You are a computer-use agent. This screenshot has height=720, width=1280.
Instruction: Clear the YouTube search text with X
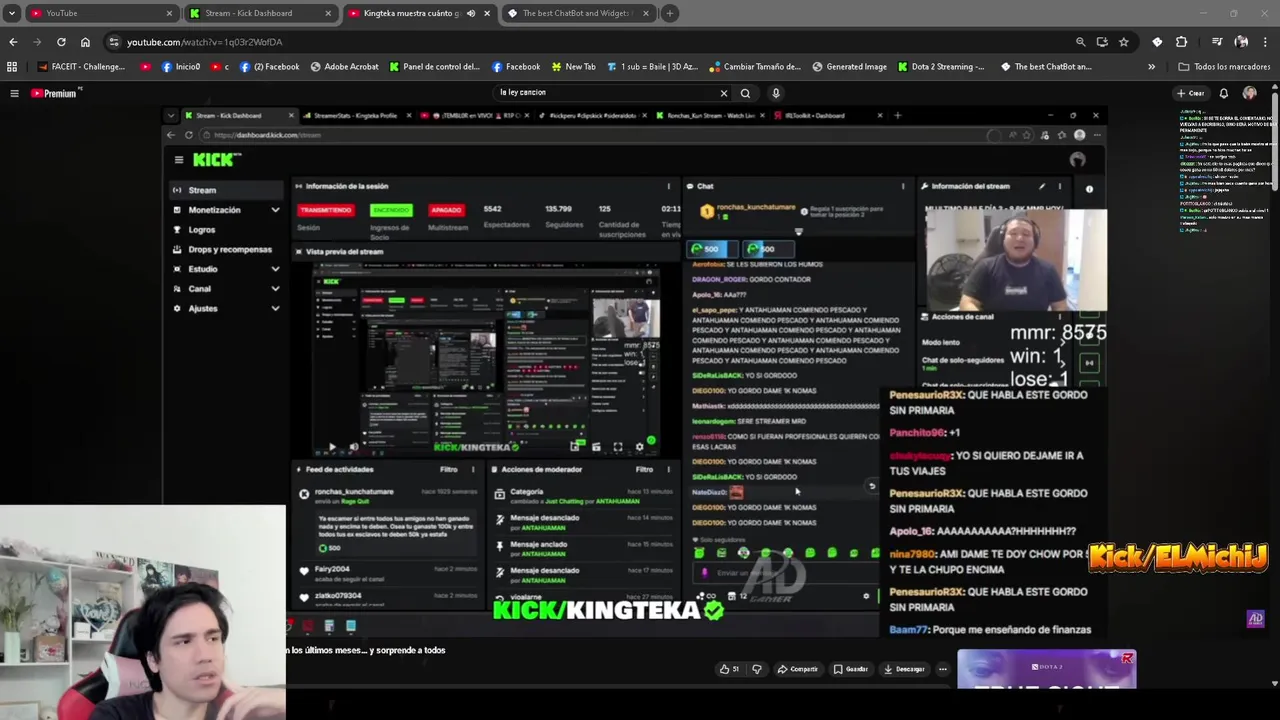tap(724, 93)
